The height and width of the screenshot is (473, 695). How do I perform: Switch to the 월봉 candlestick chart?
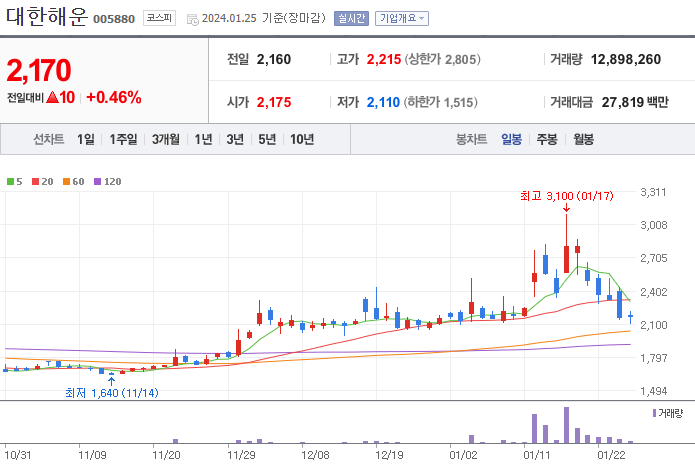point(583,140)
